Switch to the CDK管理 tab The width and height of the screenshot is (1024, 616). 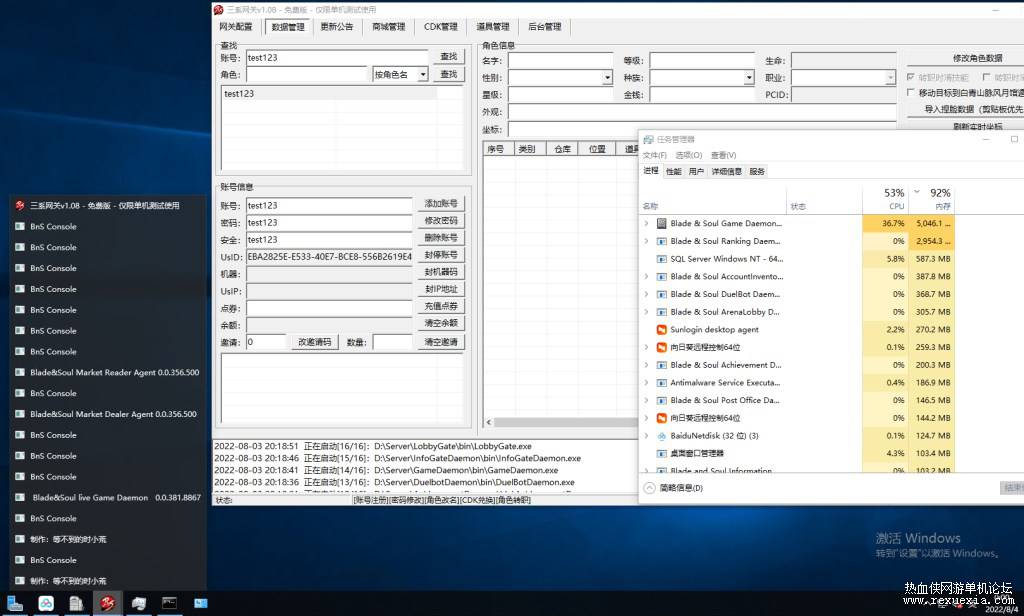pyautogui.click(x=441, y=27)
